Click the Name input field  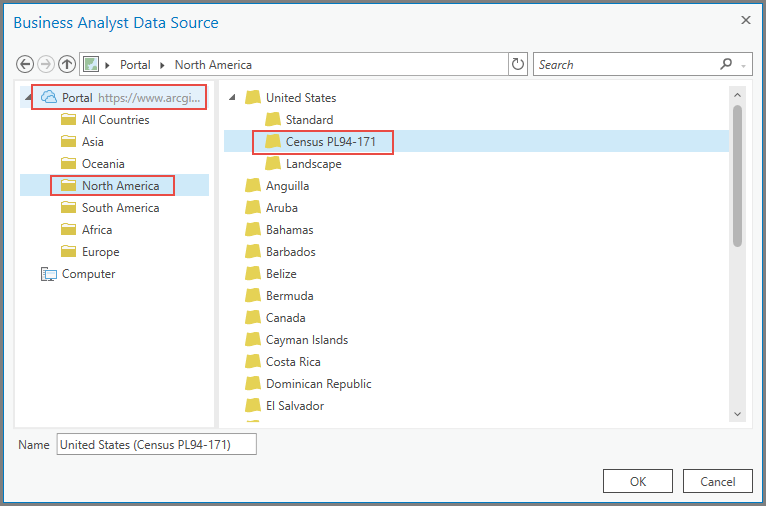coord(156,445)
